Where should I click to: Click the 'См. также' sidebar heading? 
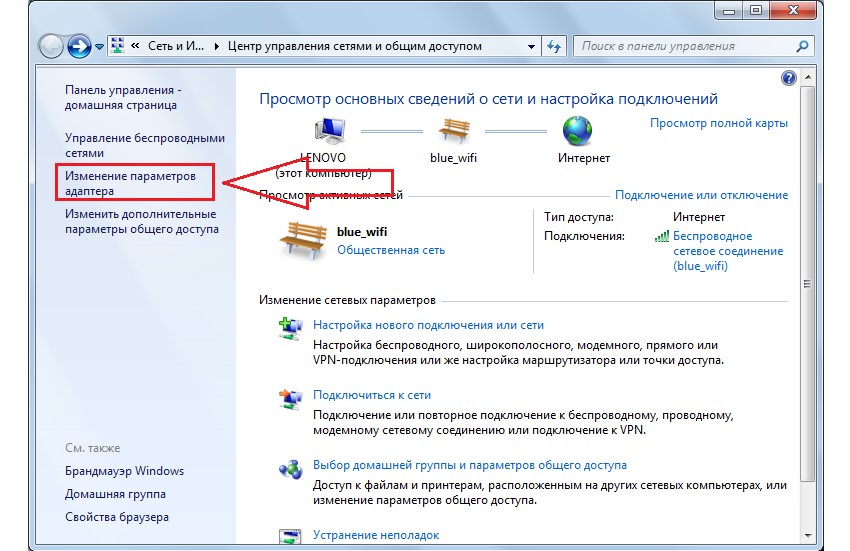click(x=93, y=448)
